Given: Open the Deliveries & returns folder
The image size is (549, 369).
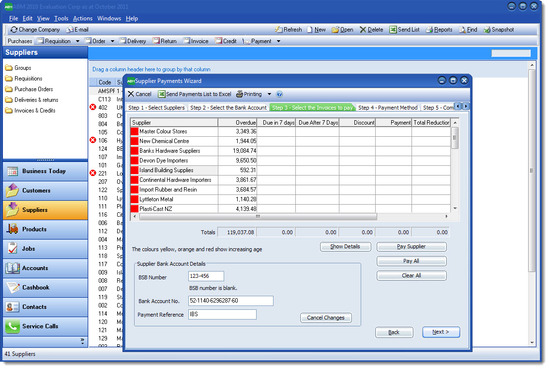Looking at the screenshot, I should (x=32, y=100).
